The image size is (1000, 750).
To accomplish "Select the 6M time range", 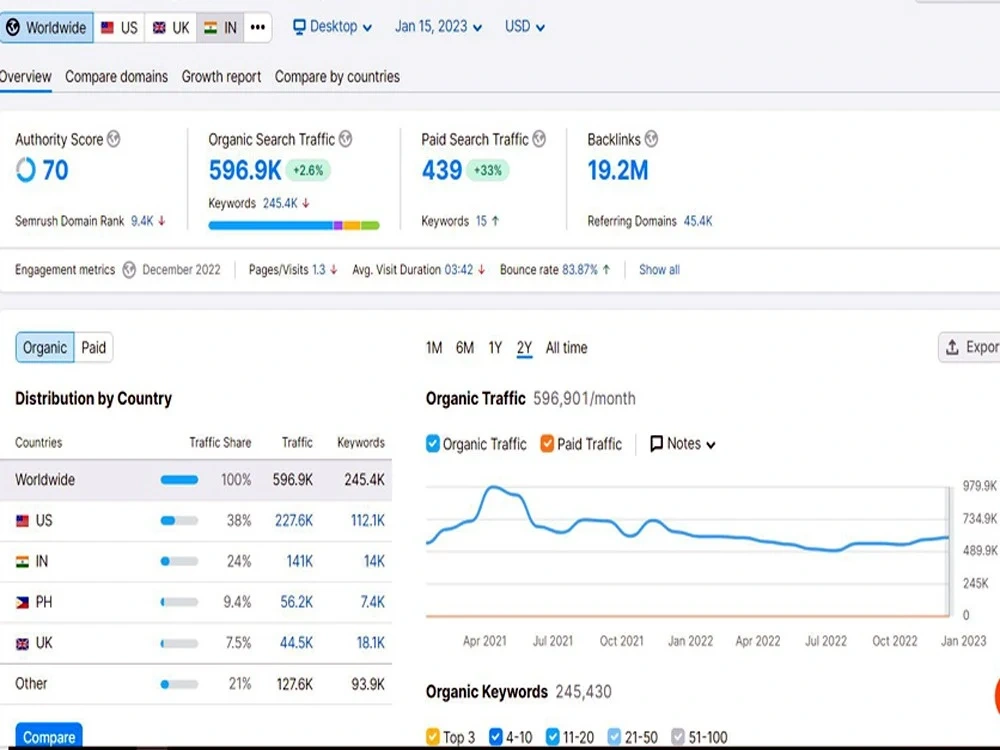I will 464,348.
